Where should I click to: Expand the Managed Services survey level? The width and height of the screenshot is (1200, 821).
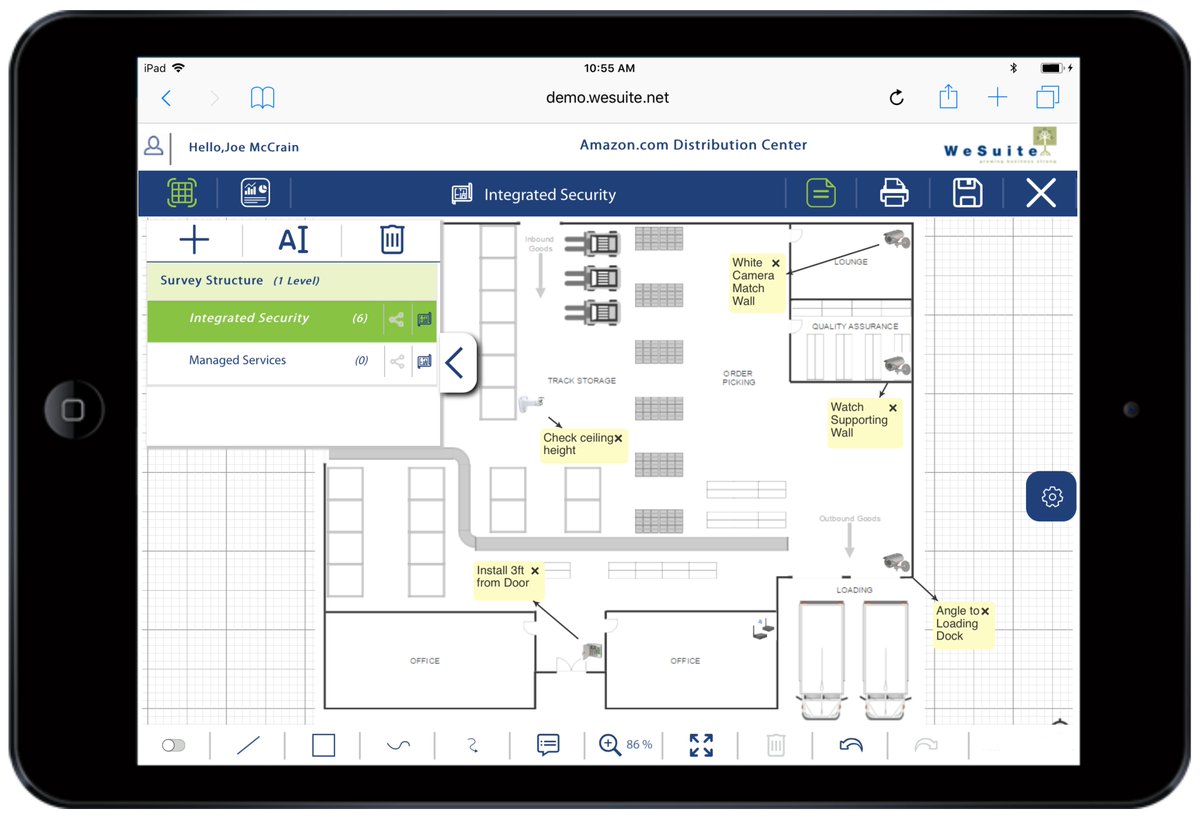click(x=423, y=361)
